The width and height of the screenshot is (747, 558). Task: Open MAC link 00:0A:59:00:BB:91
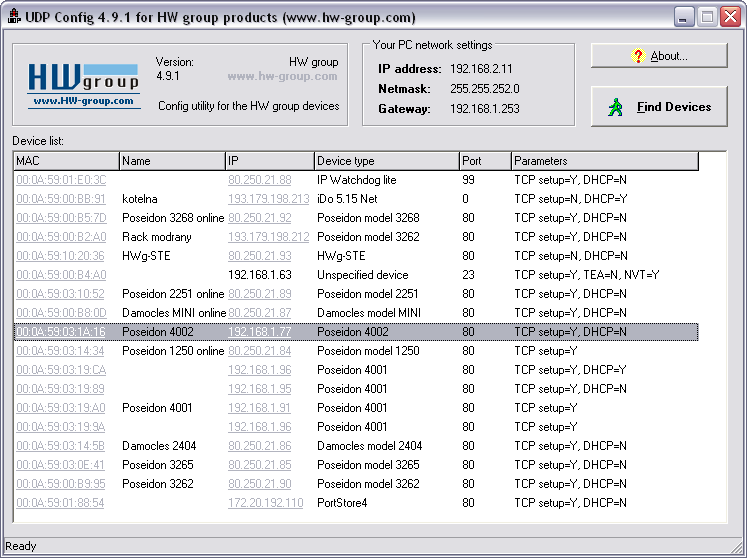(x=61, y=199)
